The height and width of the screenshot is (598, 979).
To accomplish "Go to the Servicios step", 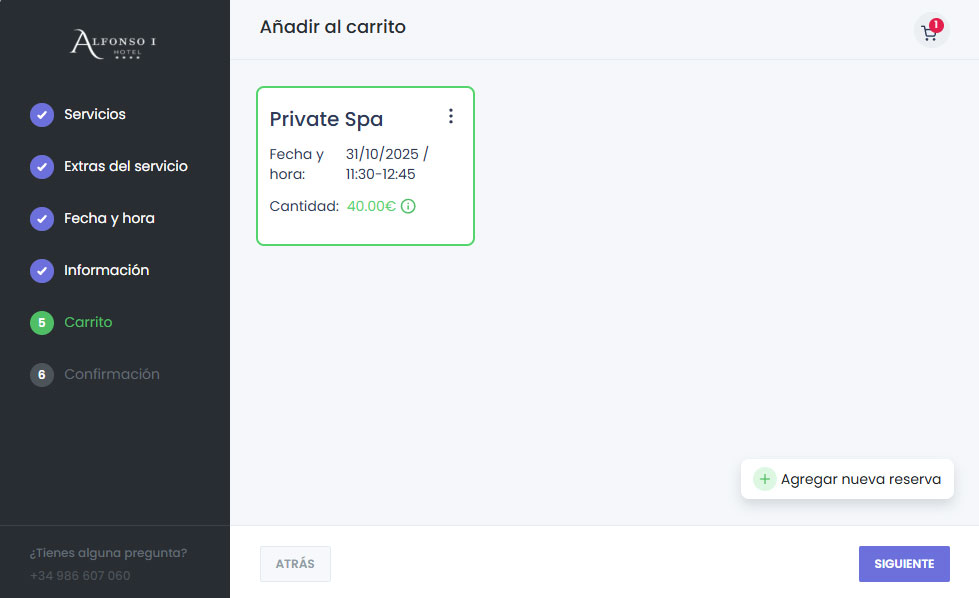I will (95, 115).
